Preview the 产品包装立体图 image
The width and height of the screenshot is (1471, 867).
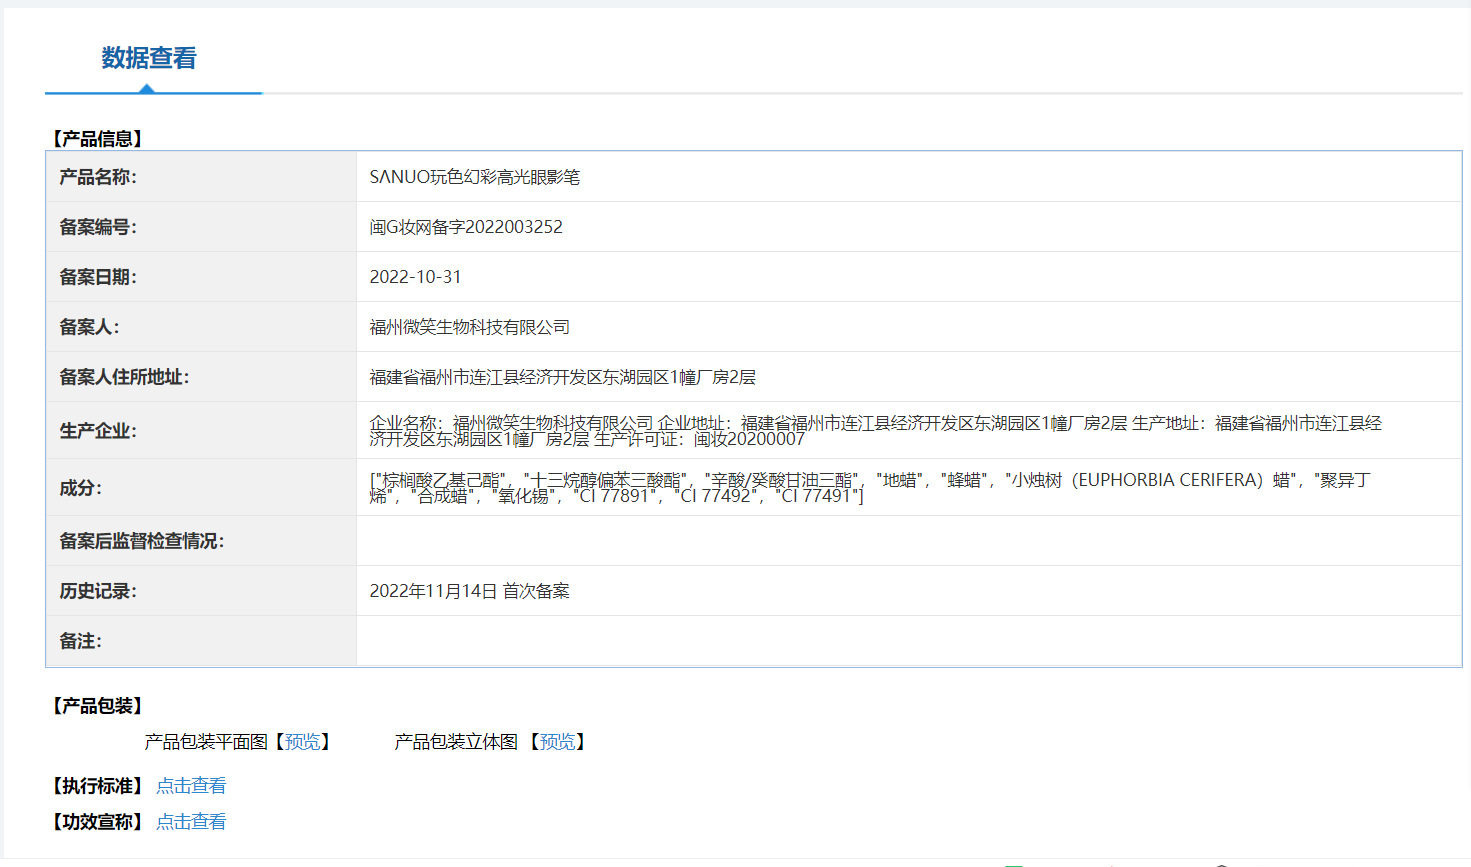click(x=558, y=742)
